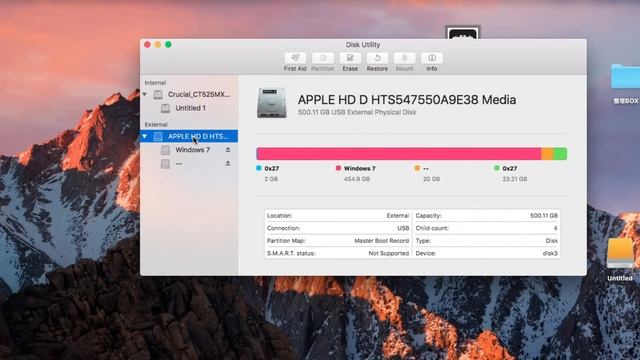Click the orange segment of the usage bar
The image size is (640, 360).
pos(547,154)
